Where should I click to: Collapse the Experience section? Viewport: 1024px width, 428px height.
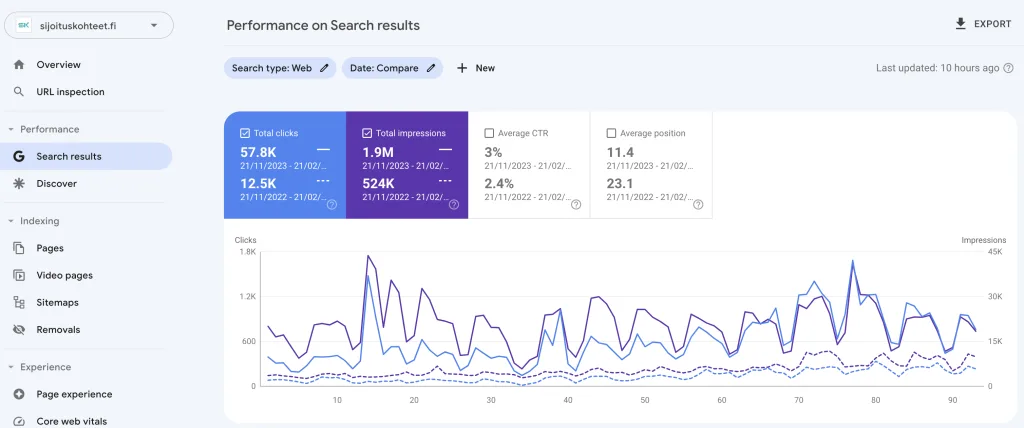pos(11,367)
